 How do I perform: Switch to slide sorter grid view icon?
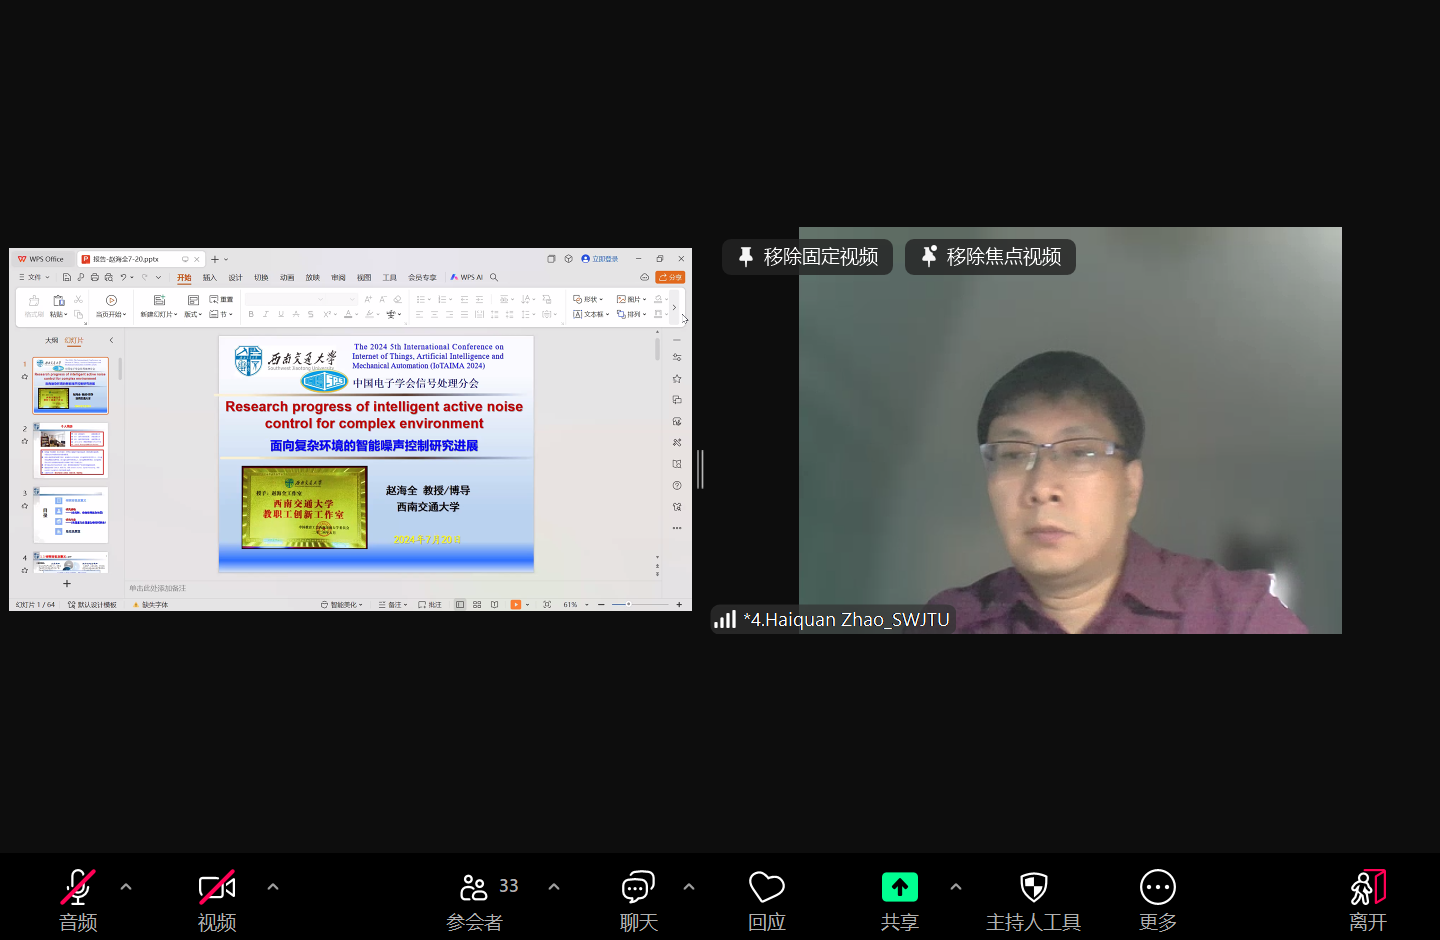click(477, 605)
